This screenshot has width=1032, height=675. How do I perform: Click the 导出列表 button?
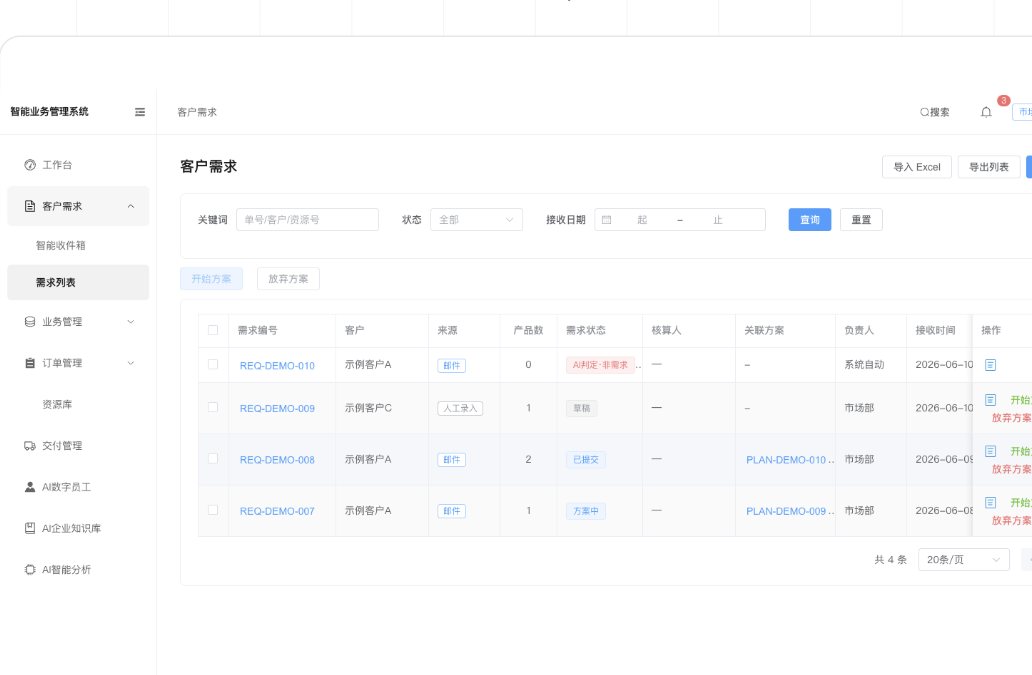pos(989,167)
